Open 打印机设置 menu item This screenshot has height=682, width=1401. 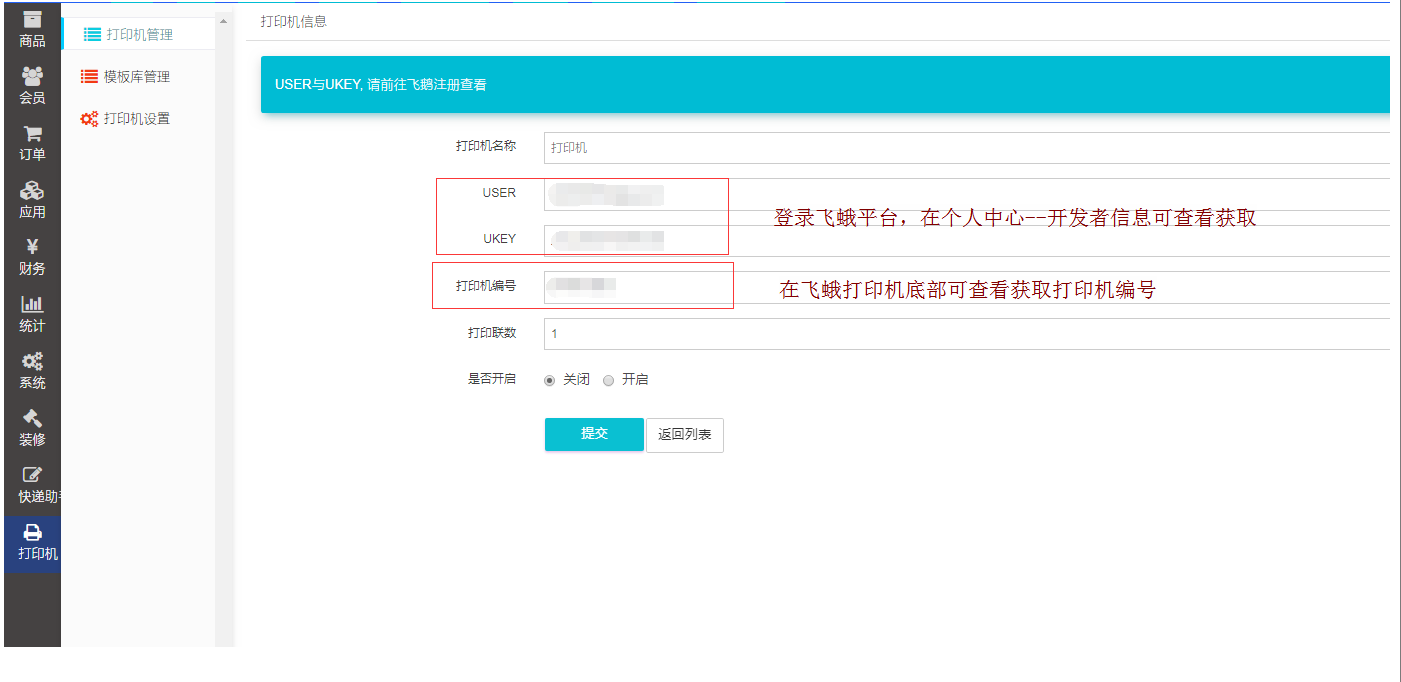pos(136,119)
